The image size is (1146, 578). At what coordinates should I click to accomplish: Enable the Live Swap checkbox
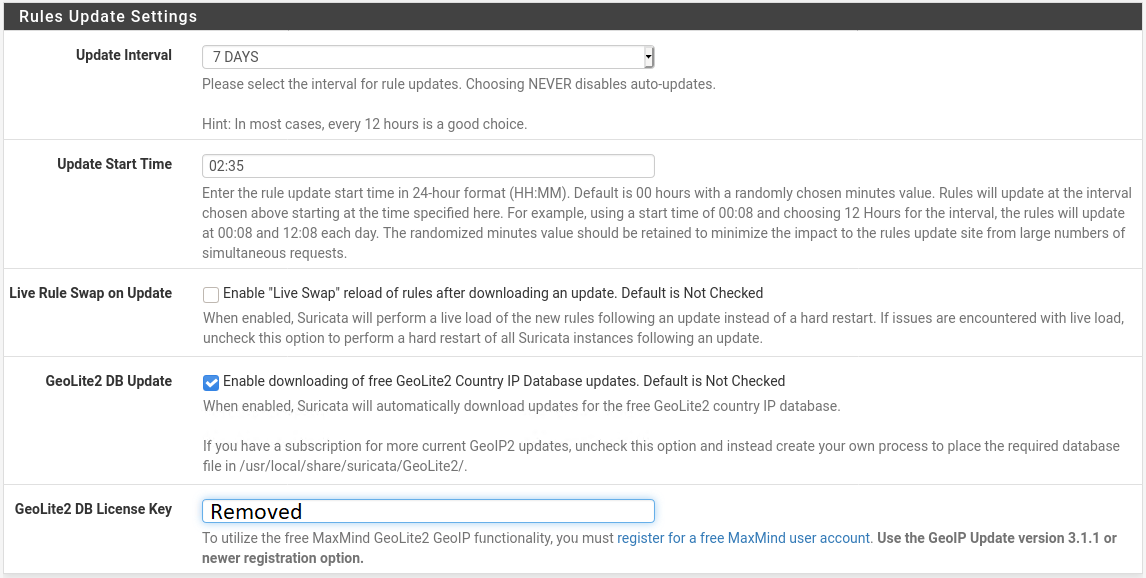click(x=211, y=294)
